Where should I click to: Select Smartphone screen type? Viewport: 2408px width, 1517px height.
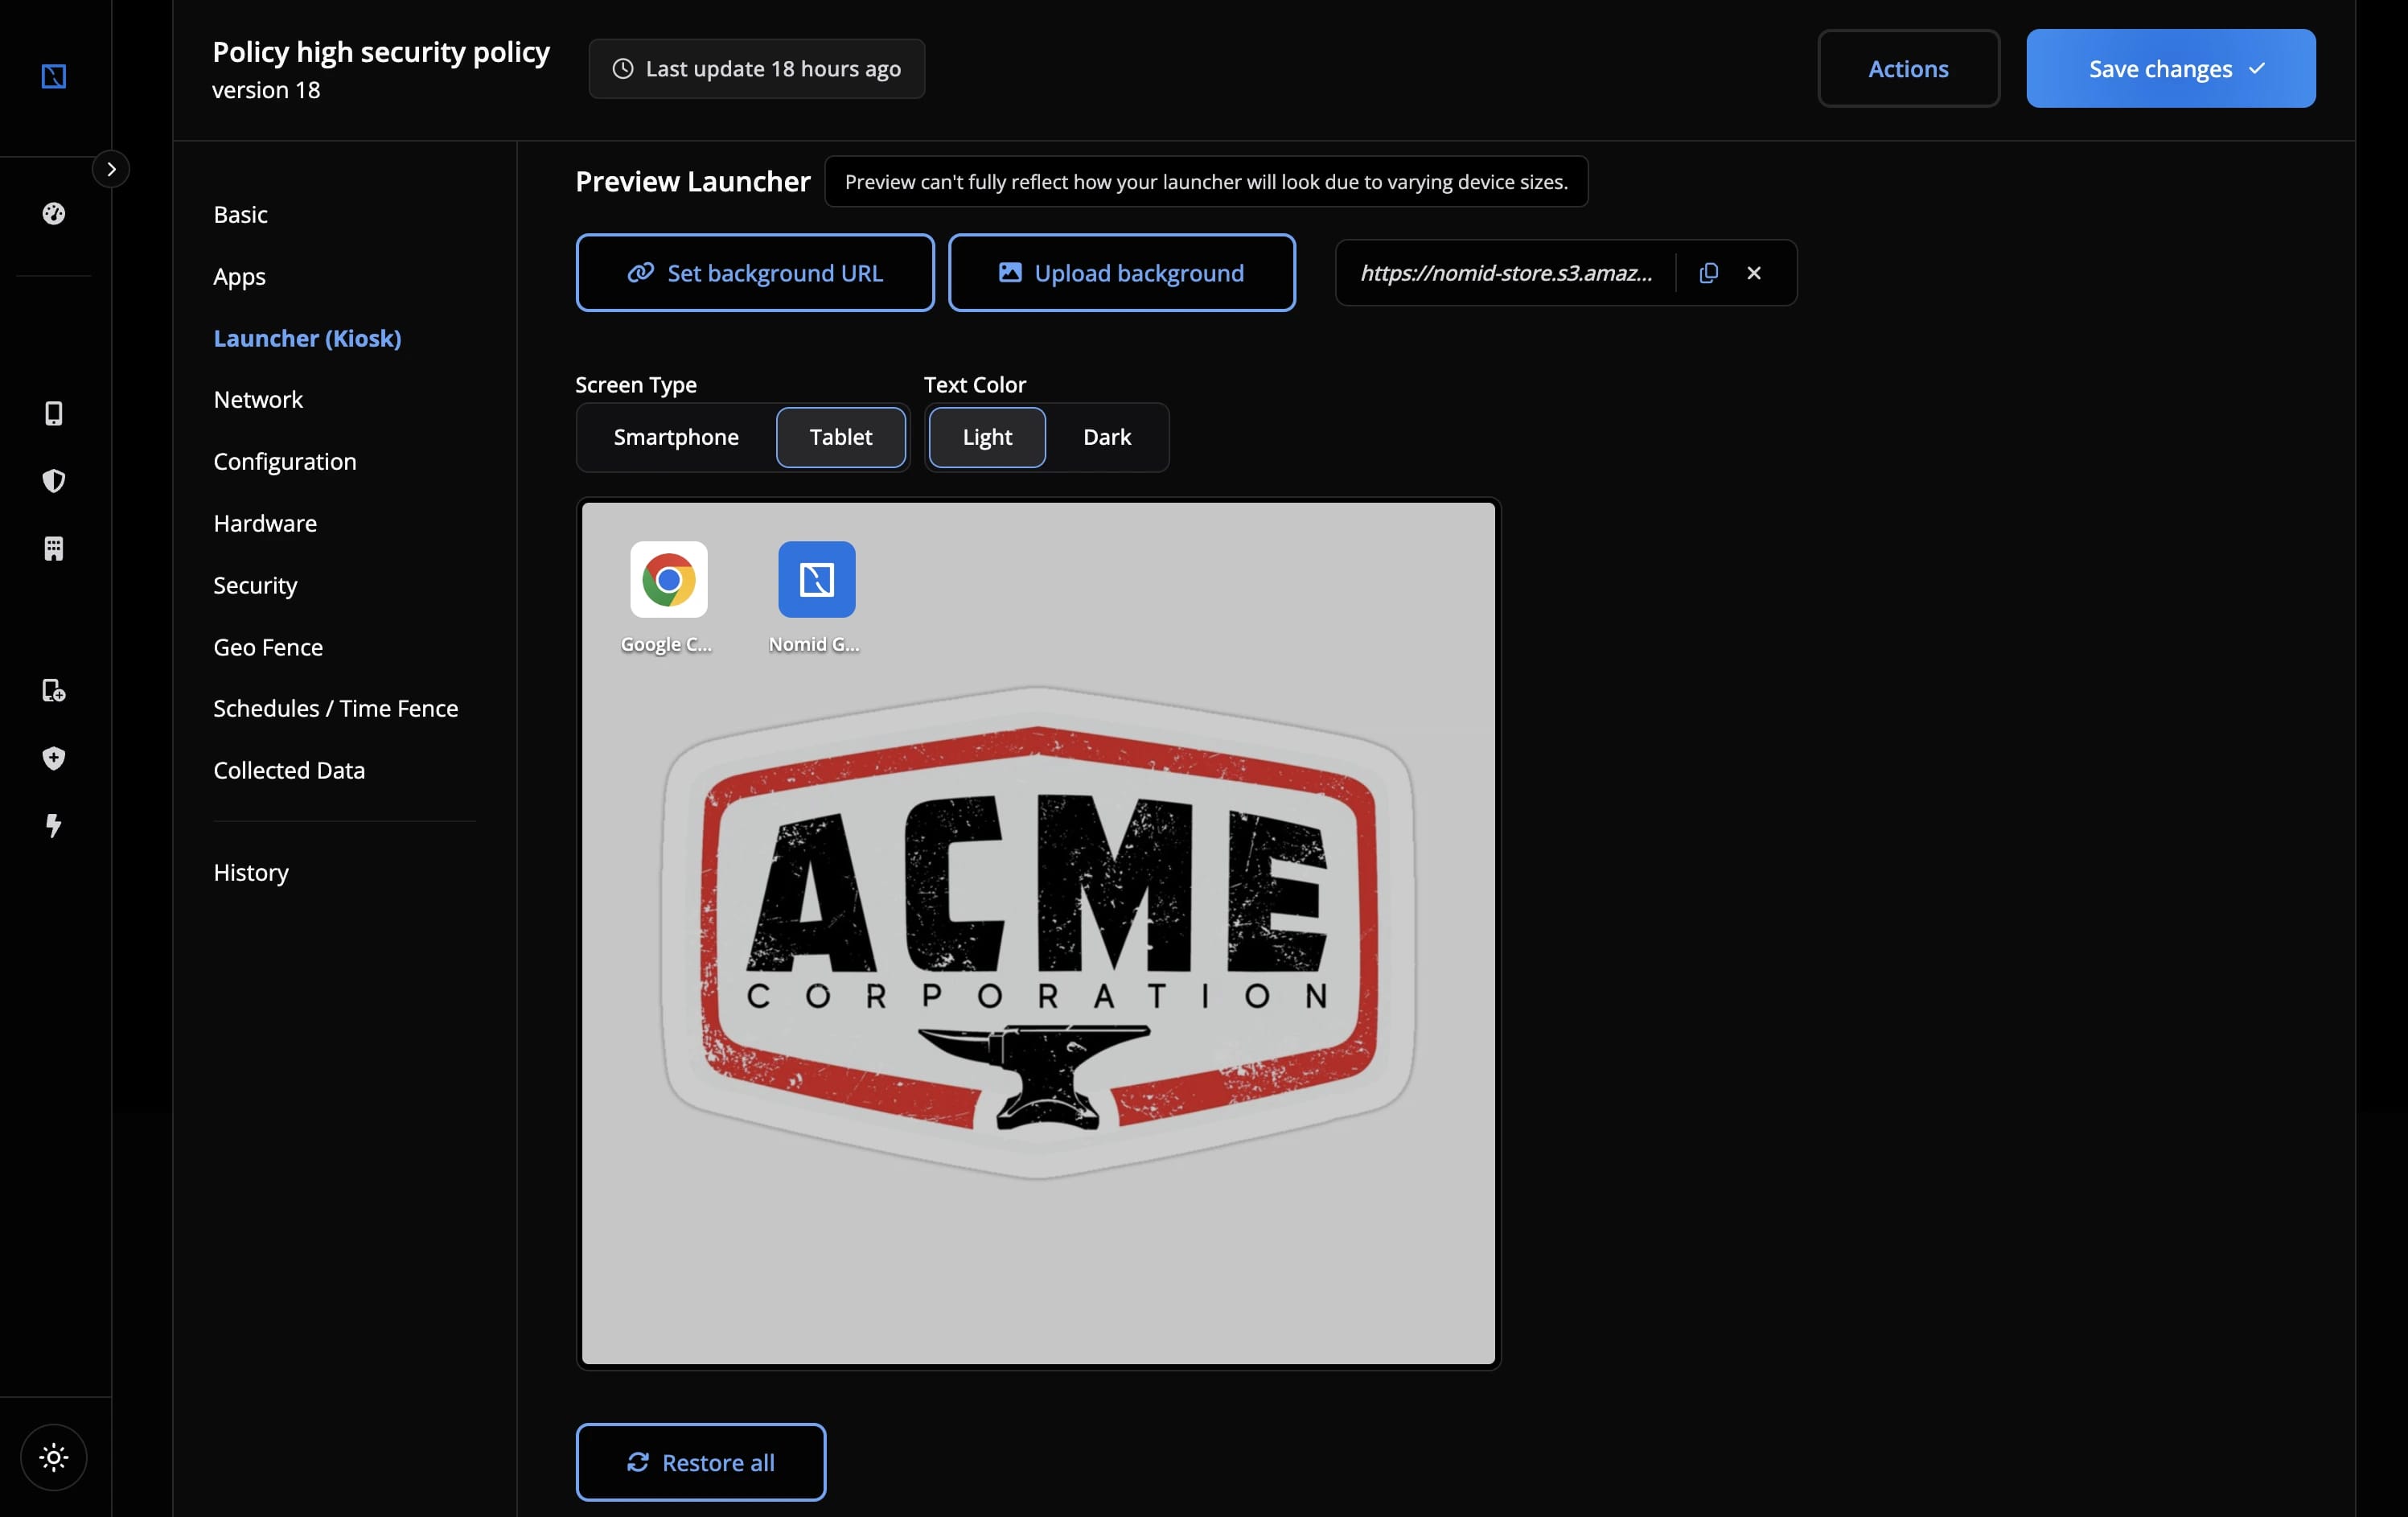click(x=676, y=437)
